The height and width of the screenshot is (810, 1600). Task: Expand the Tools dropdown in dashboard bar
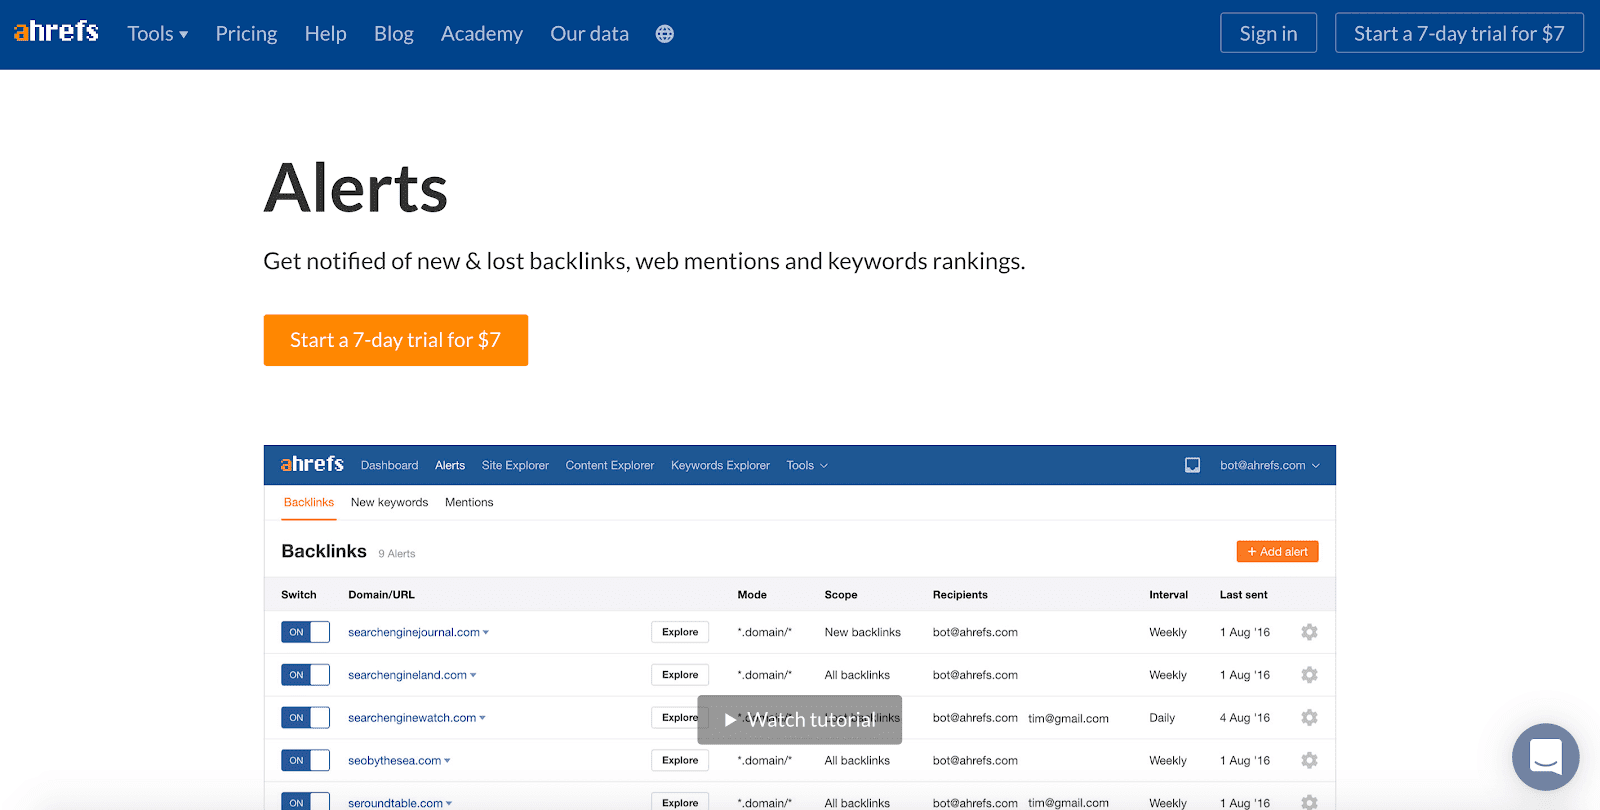807,465
